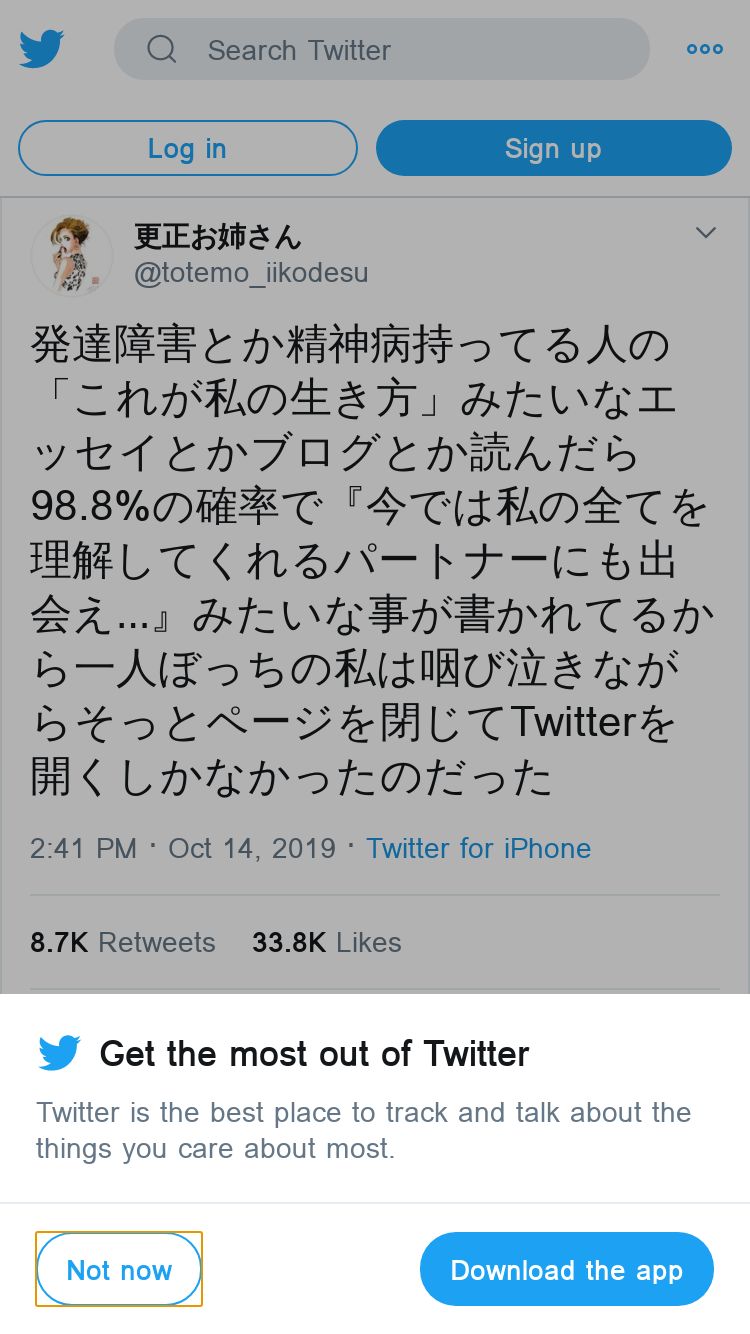Tap the Download the app button
This screenshot has width=750, height=1334.
(x=566, y=1269)
